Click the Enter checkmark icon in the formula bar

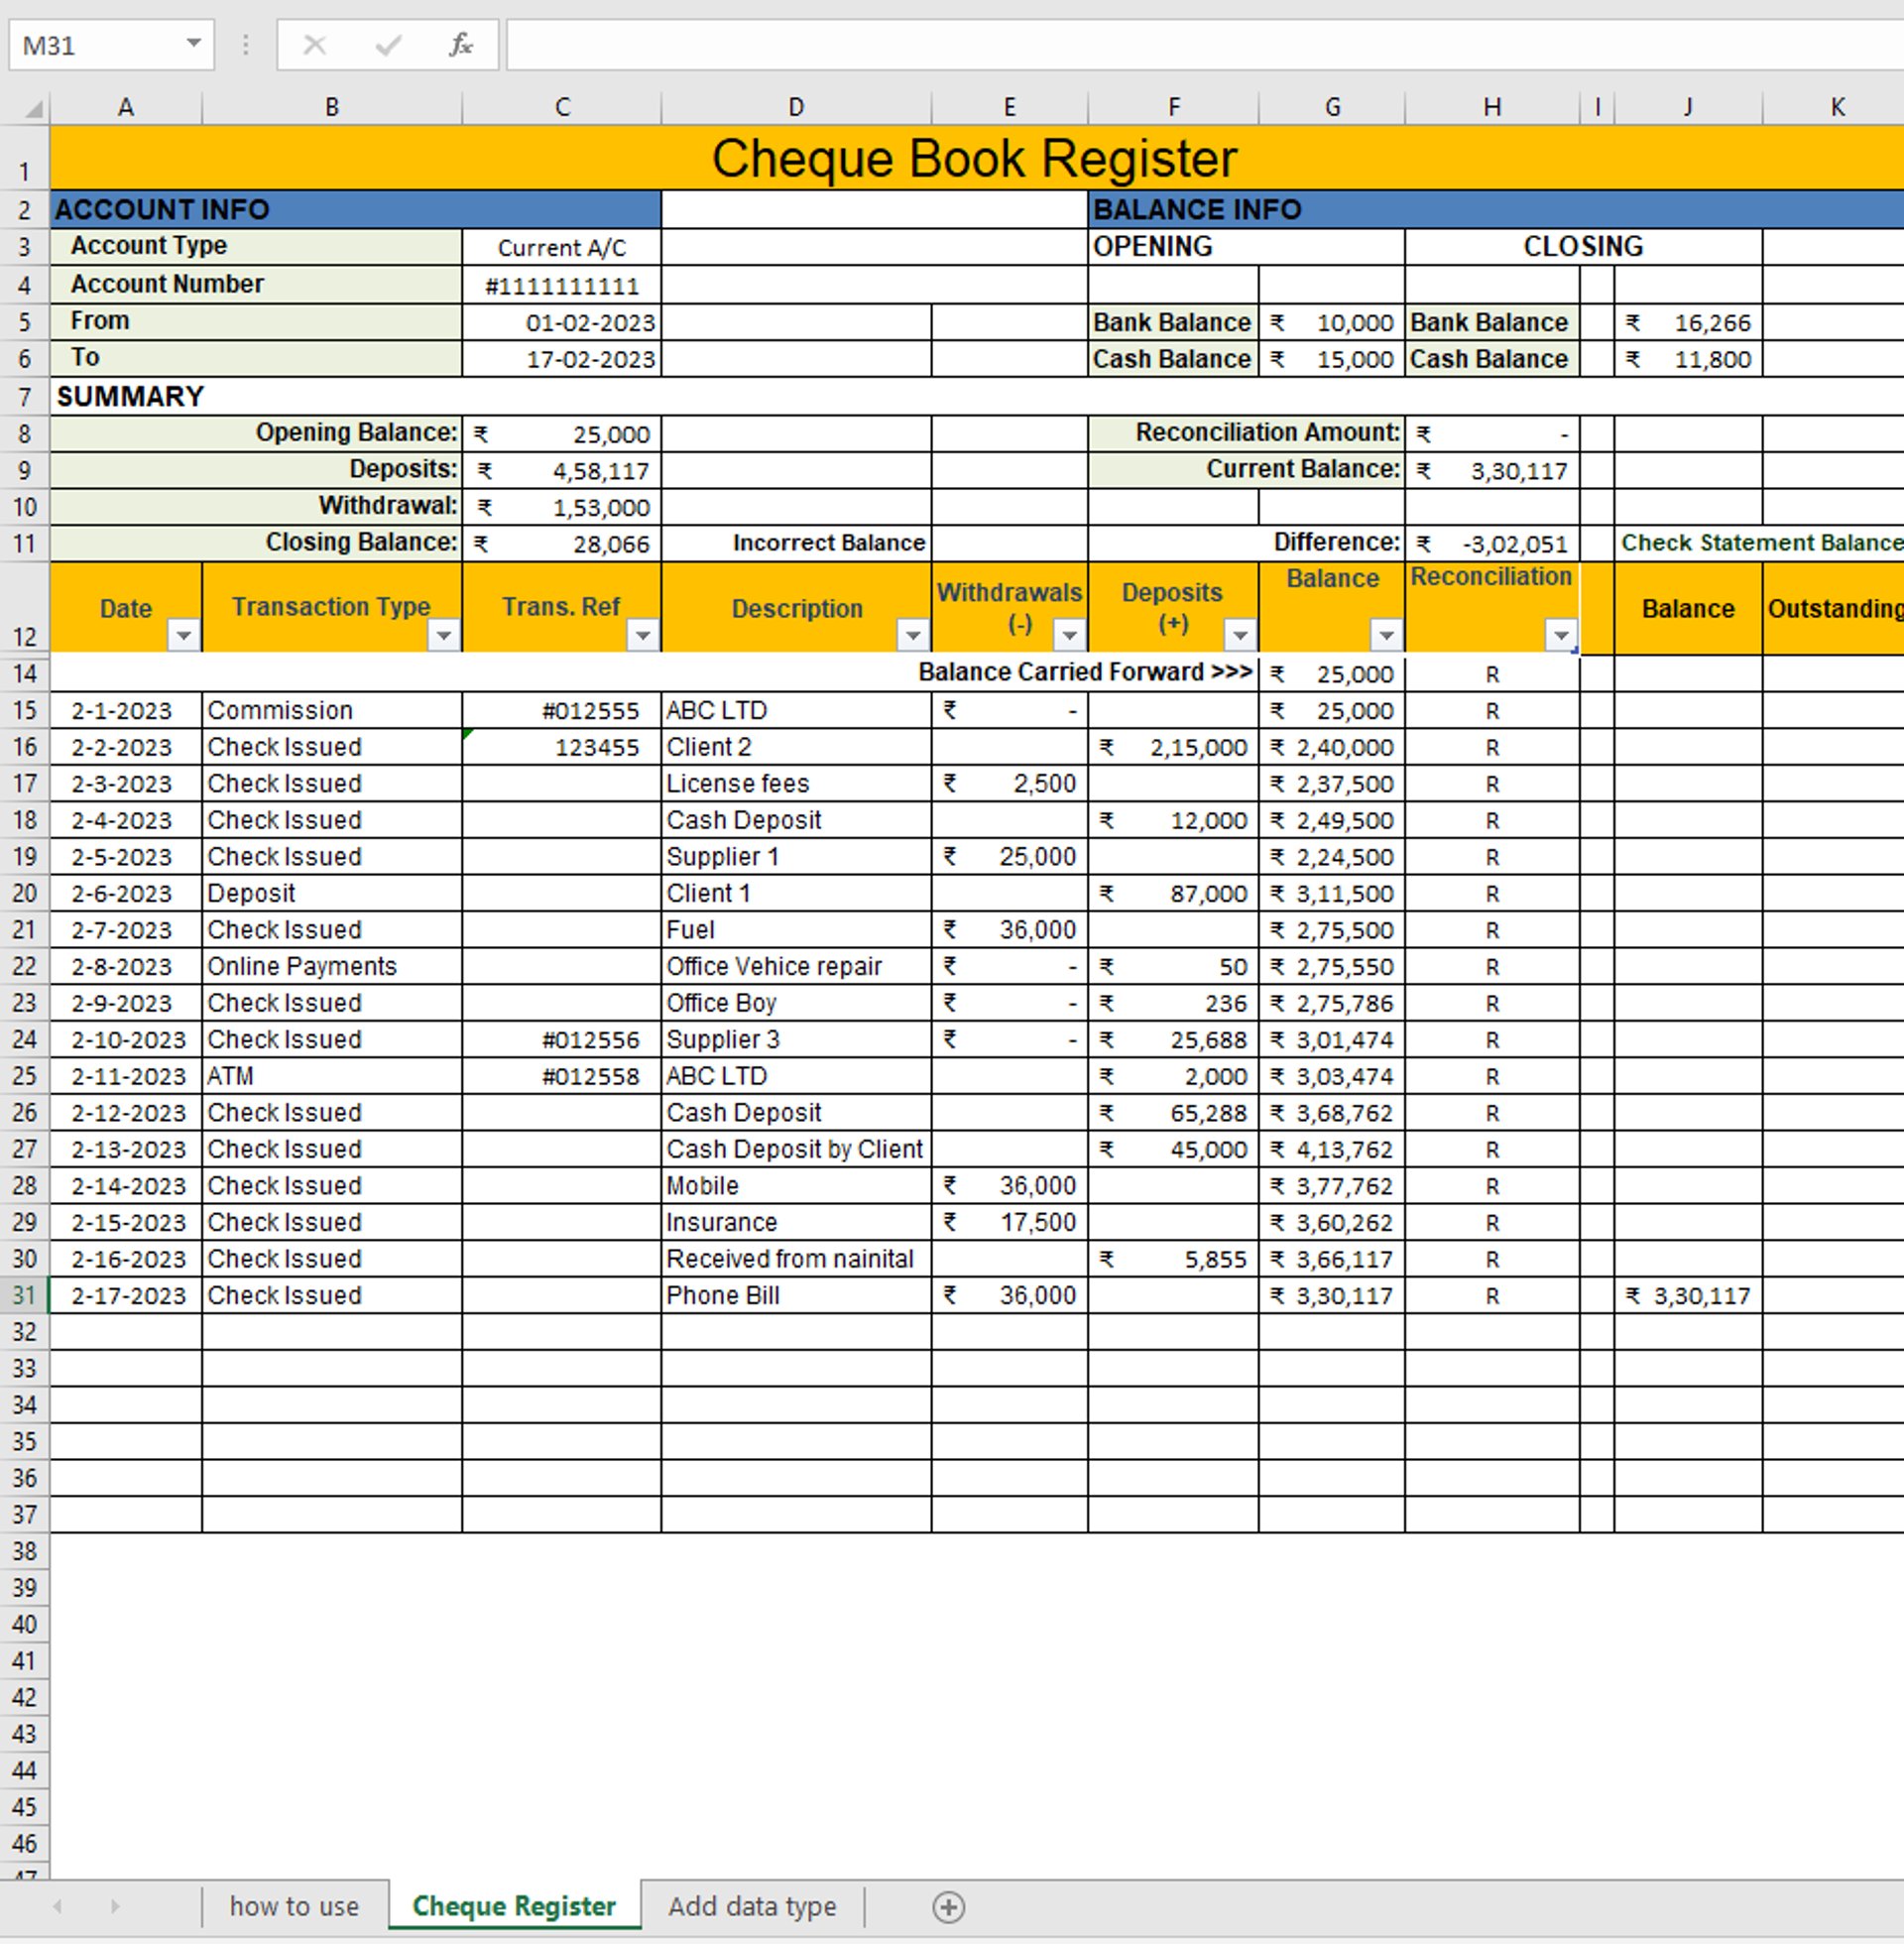tap(388, 45)
